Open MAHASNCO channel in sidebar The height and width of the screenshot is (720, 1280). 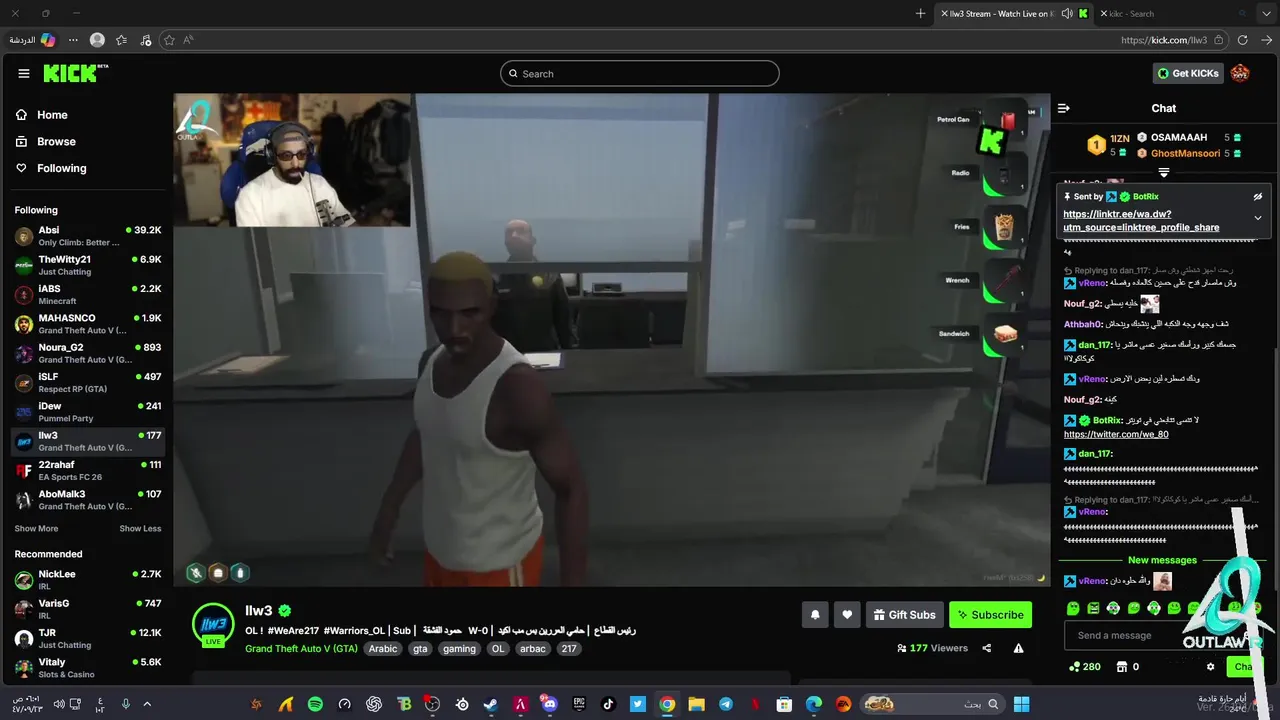tap(87, 324)
